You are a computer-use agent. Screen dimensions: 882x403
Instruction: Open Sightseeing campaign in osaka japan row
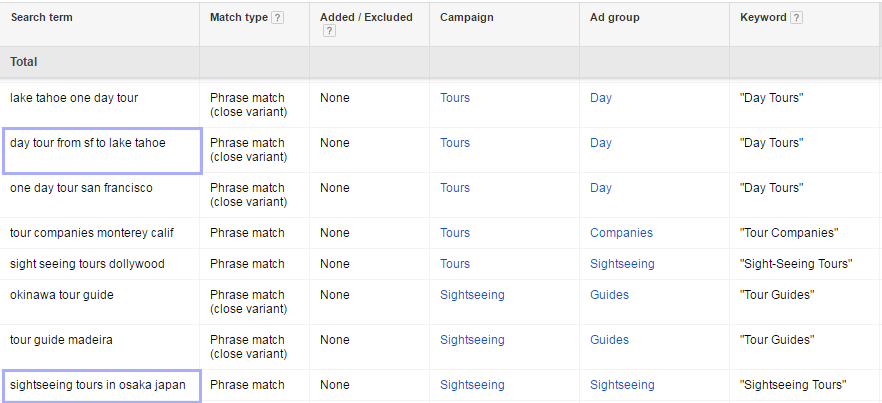pyautogui.click(x=472, y=385)
